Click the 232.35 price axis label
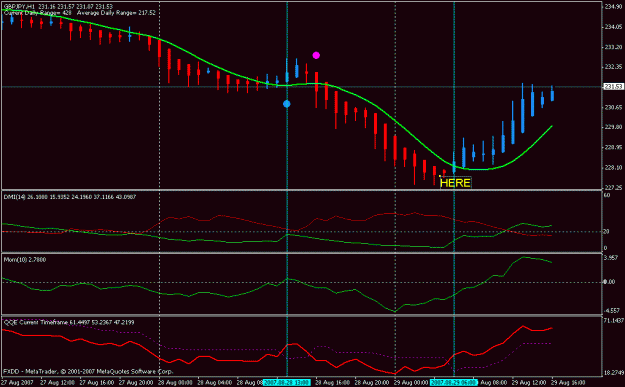This screenshot has width=625, height=387. pos(613,67)
